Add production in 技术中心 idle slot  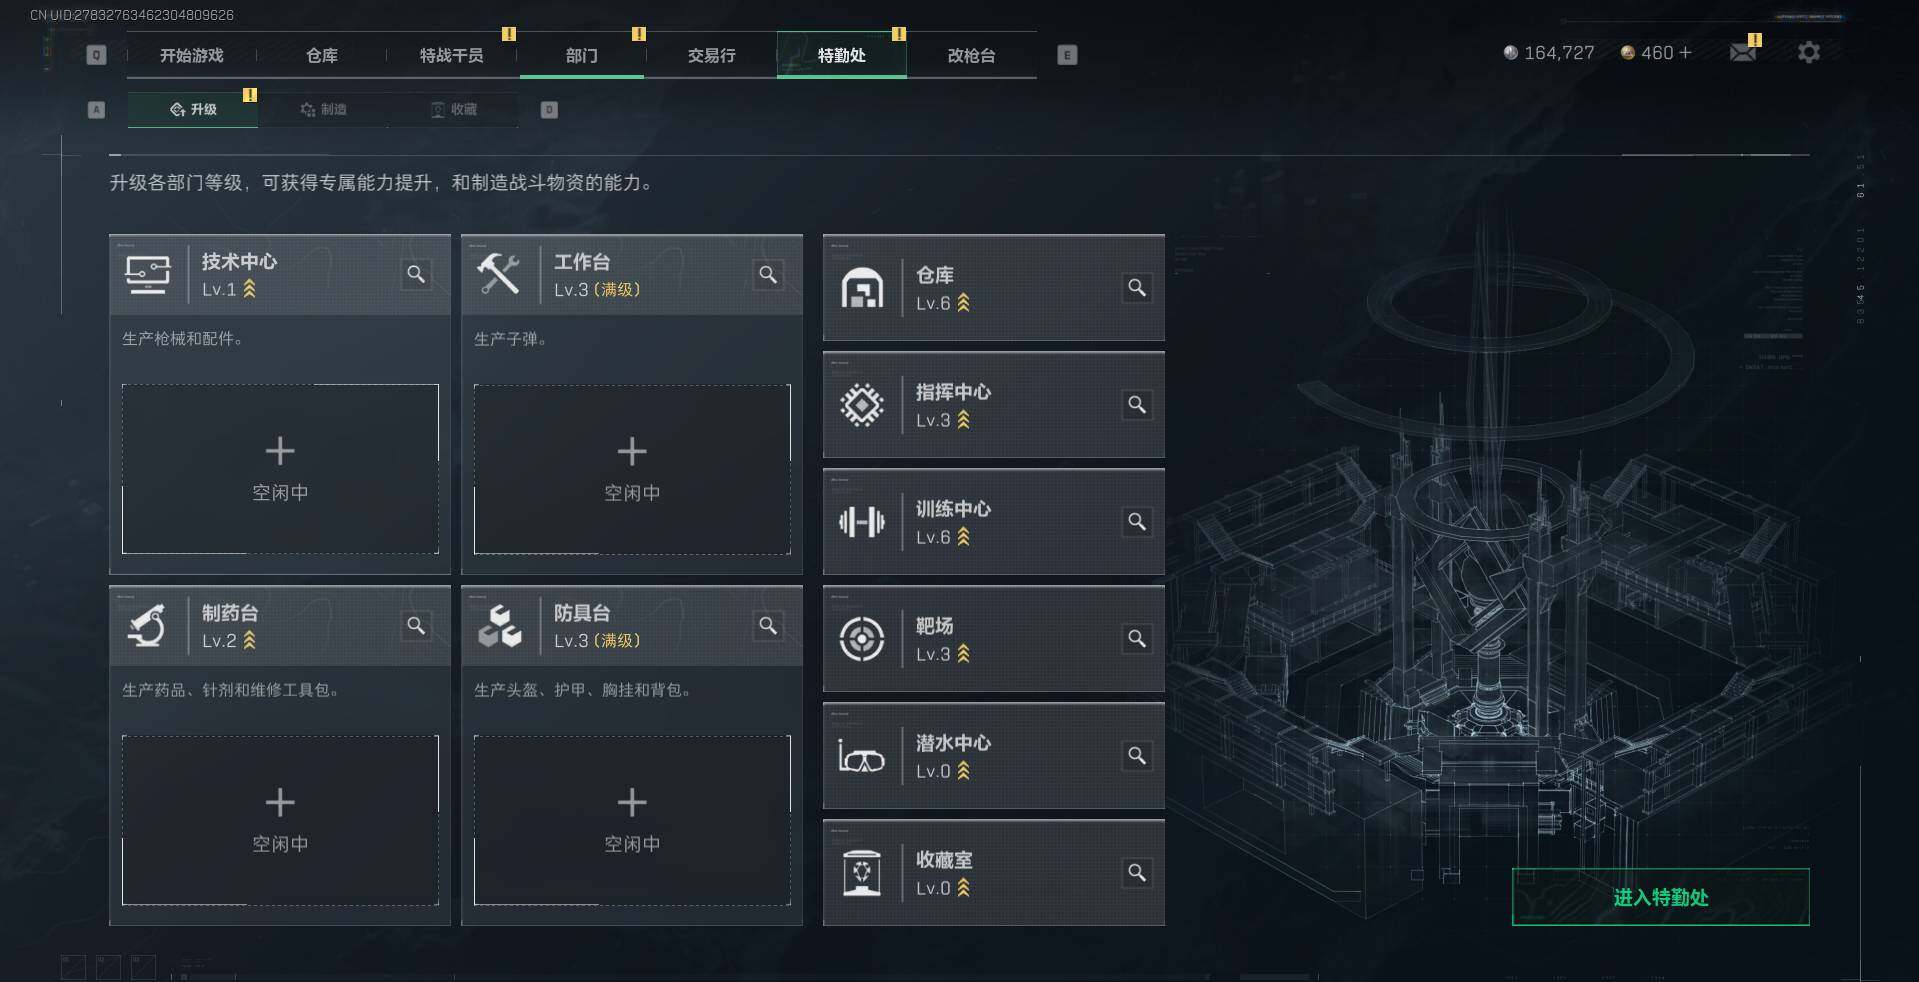[280, 469]
